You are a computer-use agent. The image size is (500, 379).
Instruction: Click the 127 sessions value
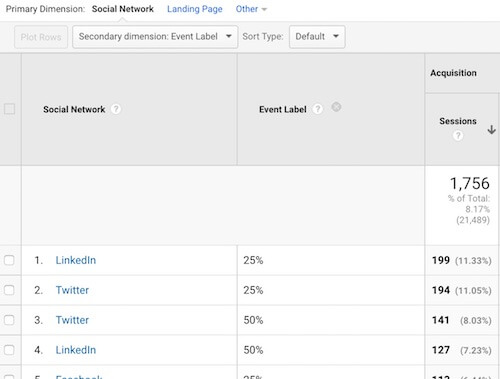click(441, 350)
